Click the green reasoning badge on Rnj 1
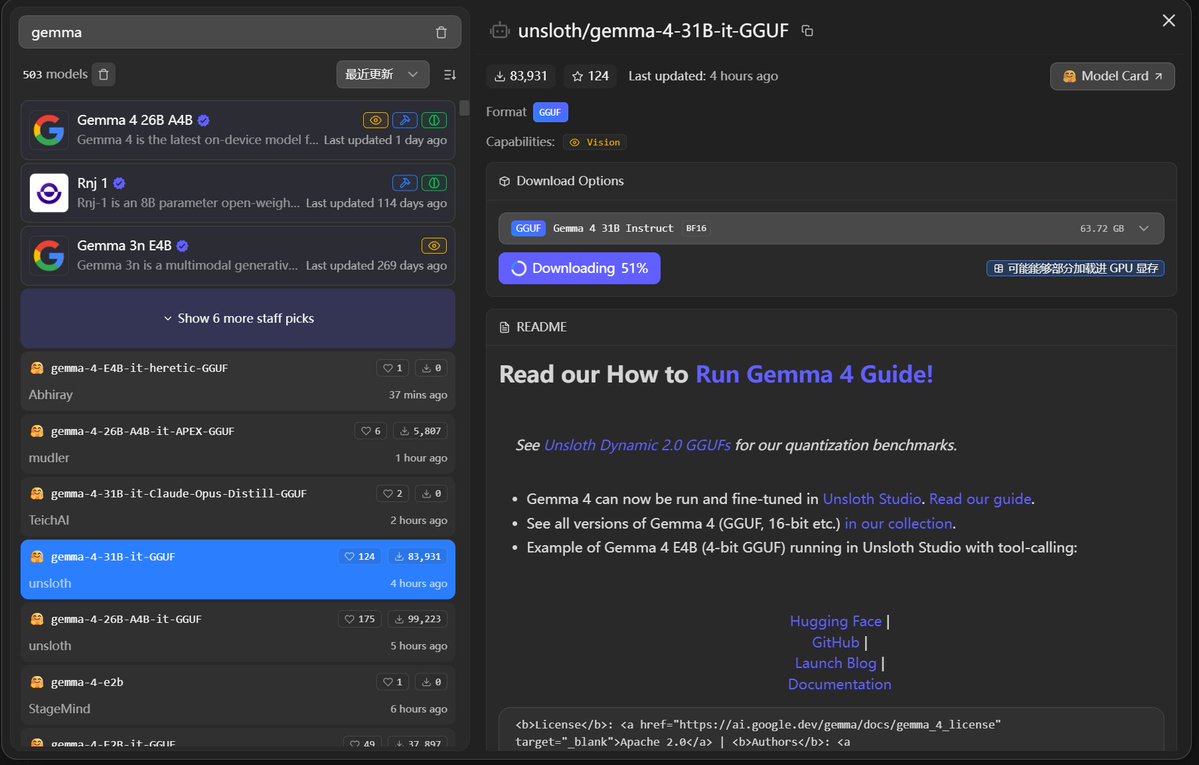Viewport: 1199px width, 765px height. coord(434,183)
